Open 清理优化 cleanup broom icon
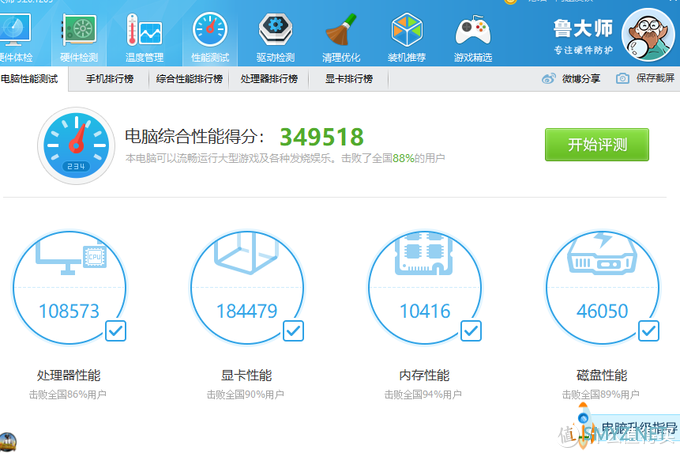The height and width of the screenshot is (453, 680). (x=341, y=29)
